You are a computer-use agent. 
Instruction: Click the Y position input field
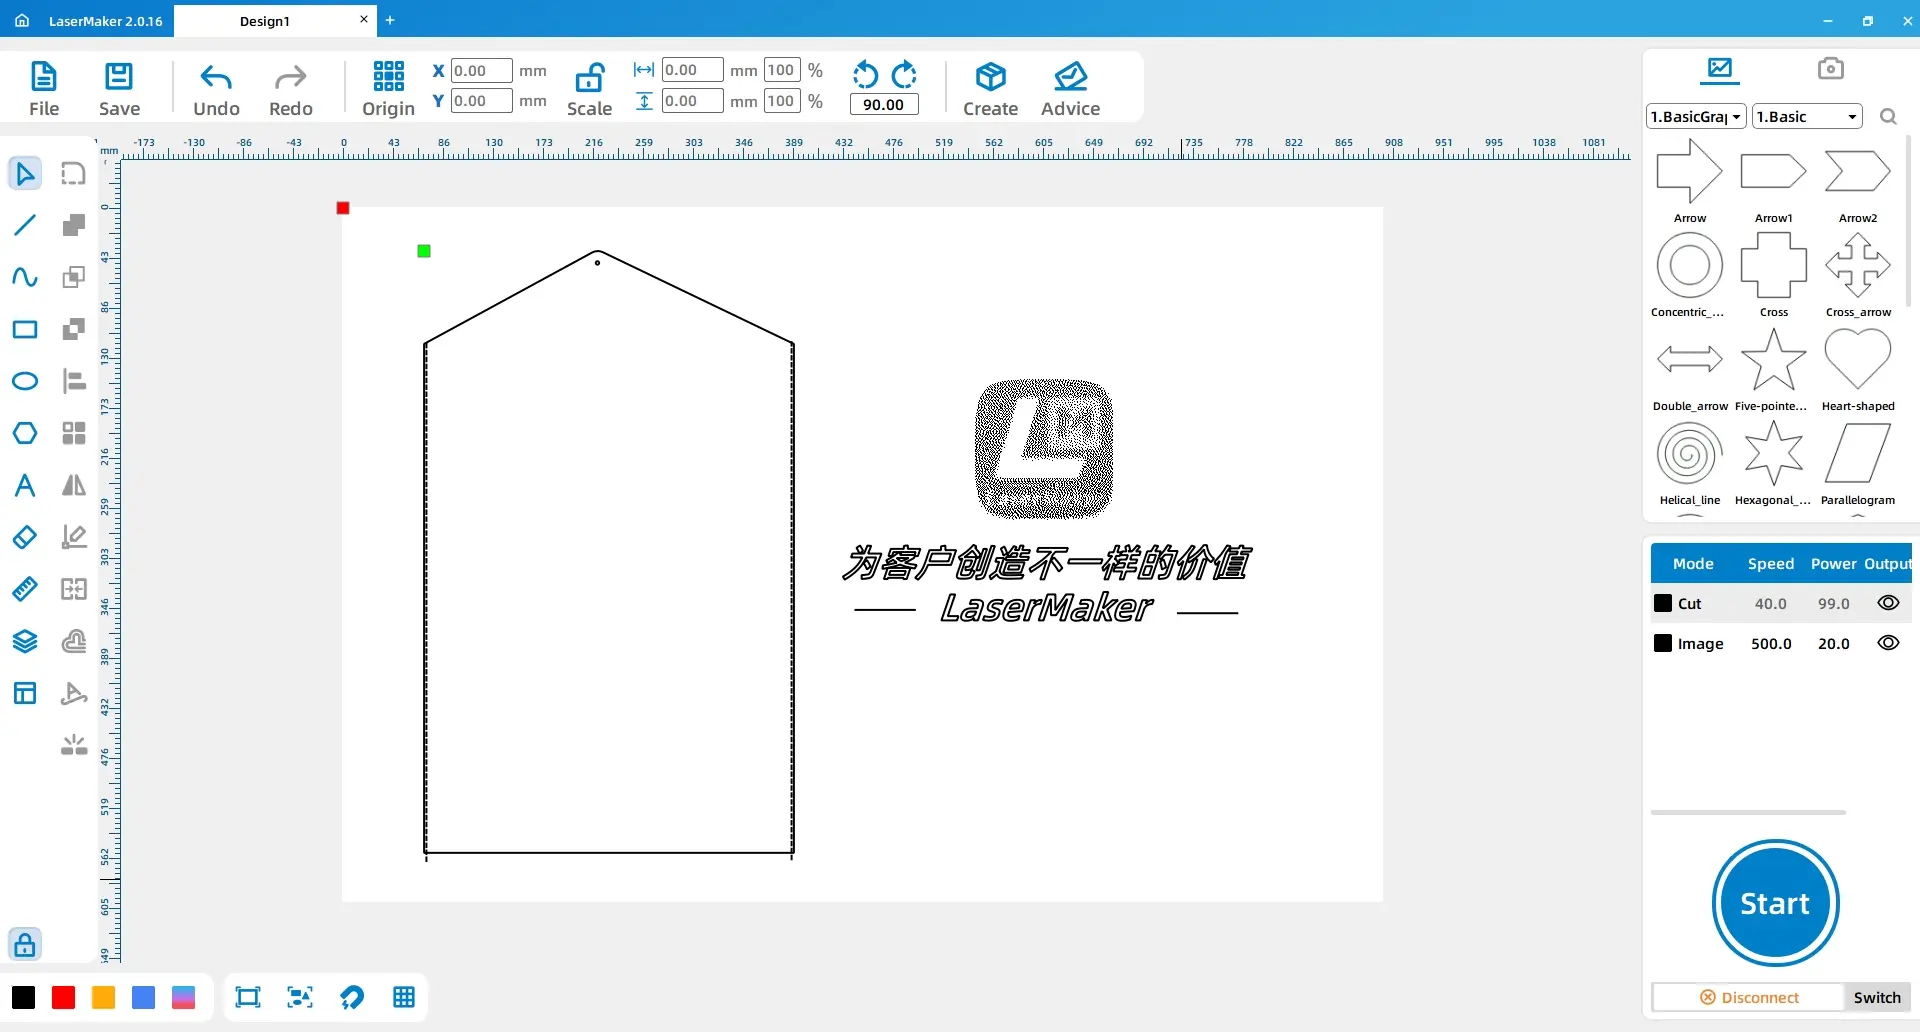click(x=481, y=101)
